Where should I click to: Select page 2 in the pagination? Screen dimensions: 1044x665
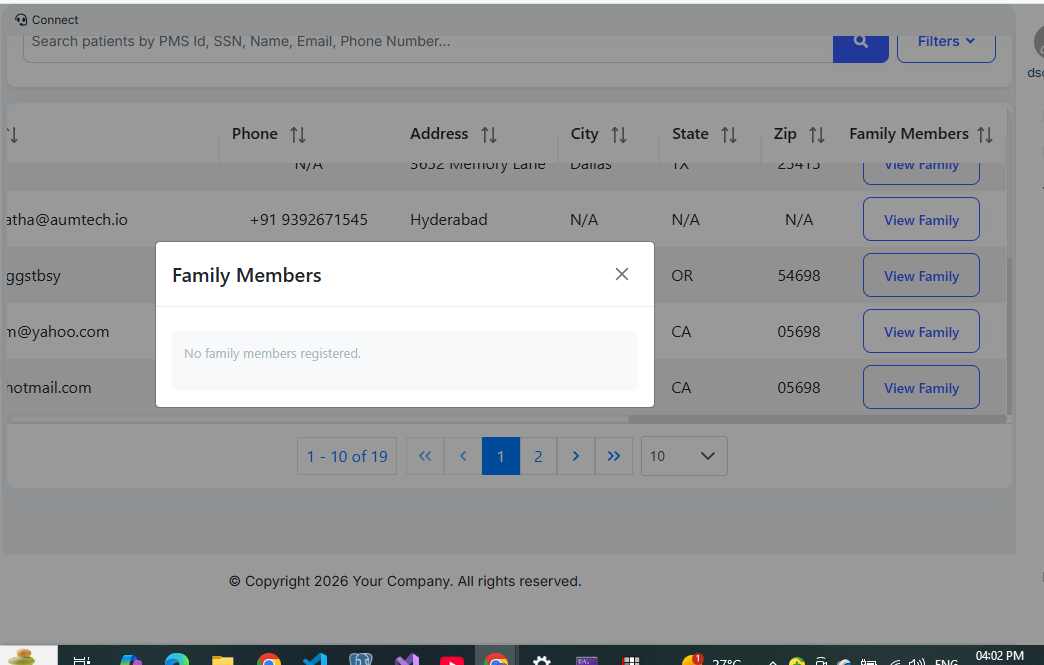(538, 456)
